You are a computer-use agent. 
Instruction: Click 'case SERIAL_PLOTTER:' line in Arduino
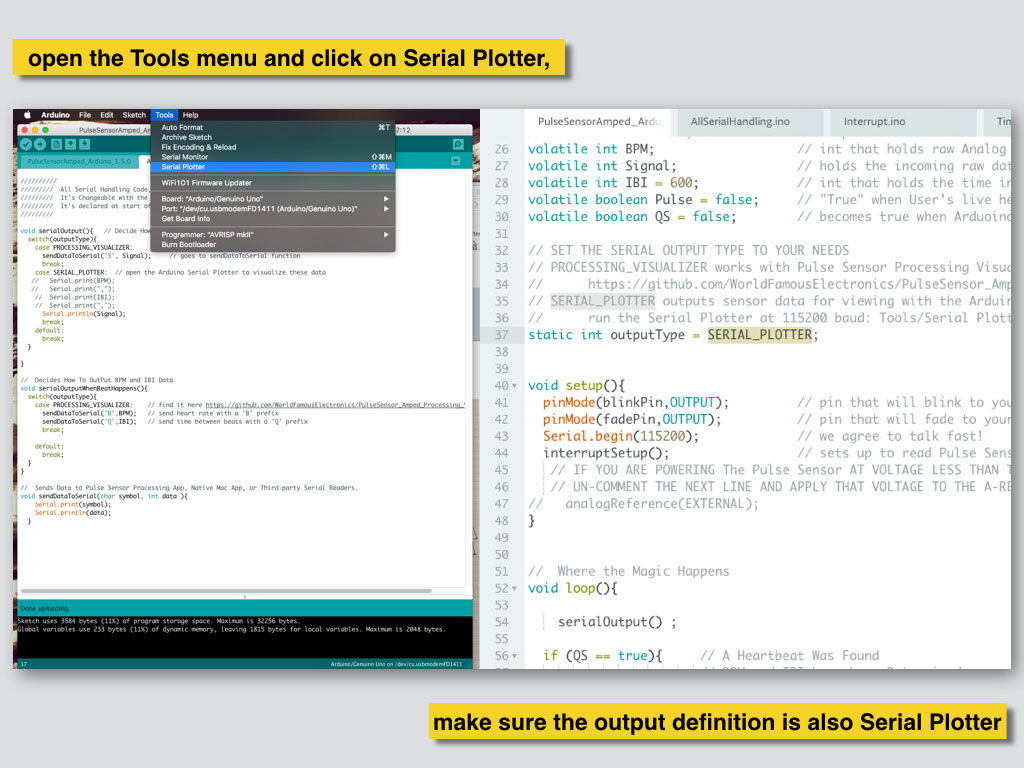[x=71, y=272]
